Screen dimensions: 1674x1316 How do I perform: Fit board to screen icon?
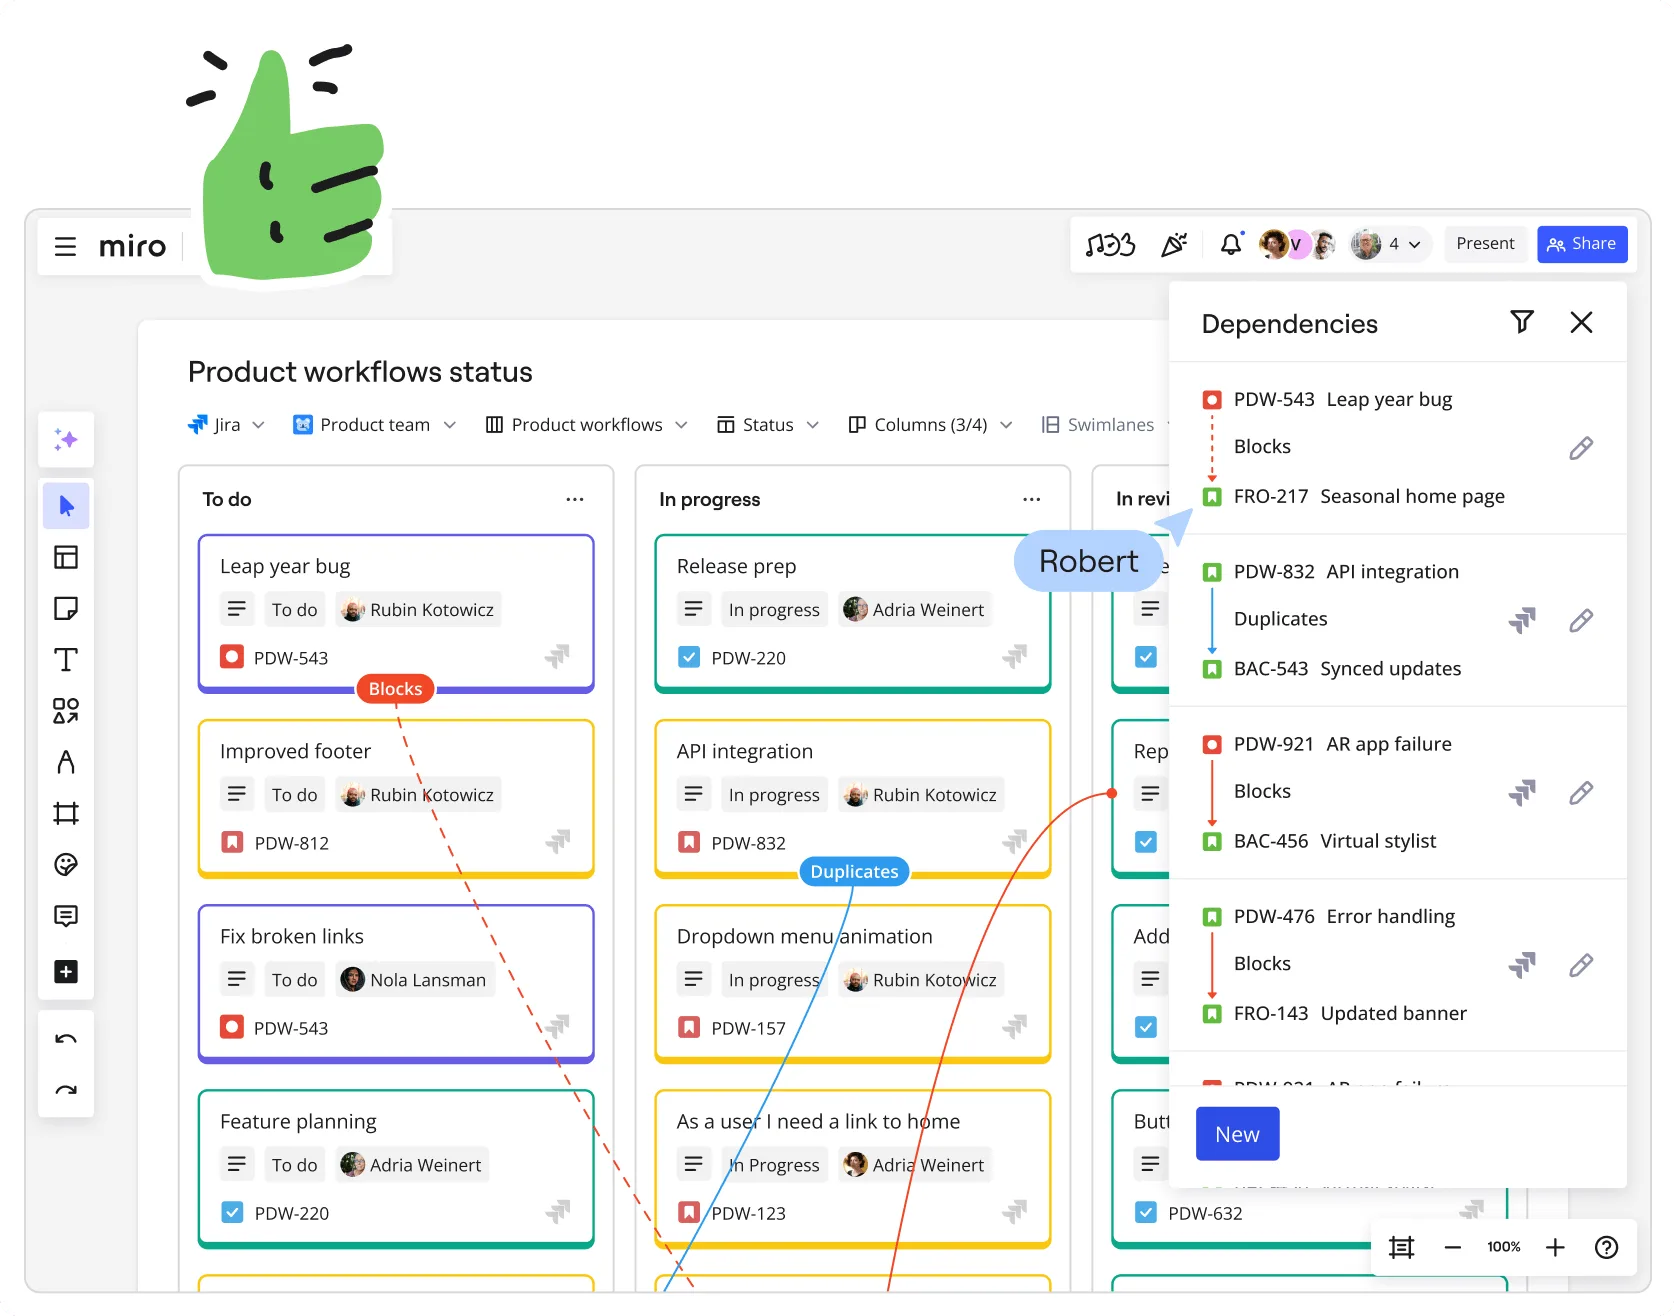coord(1402,1247)
